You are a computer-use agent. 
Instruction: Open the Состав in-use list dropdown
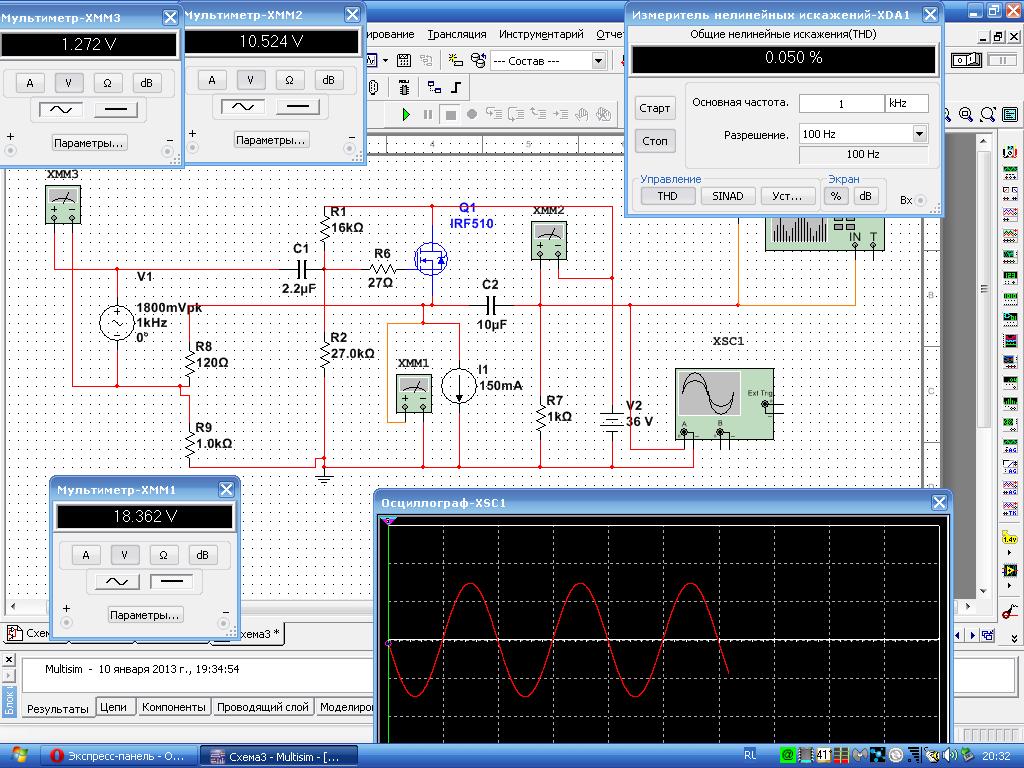point(598,61)
